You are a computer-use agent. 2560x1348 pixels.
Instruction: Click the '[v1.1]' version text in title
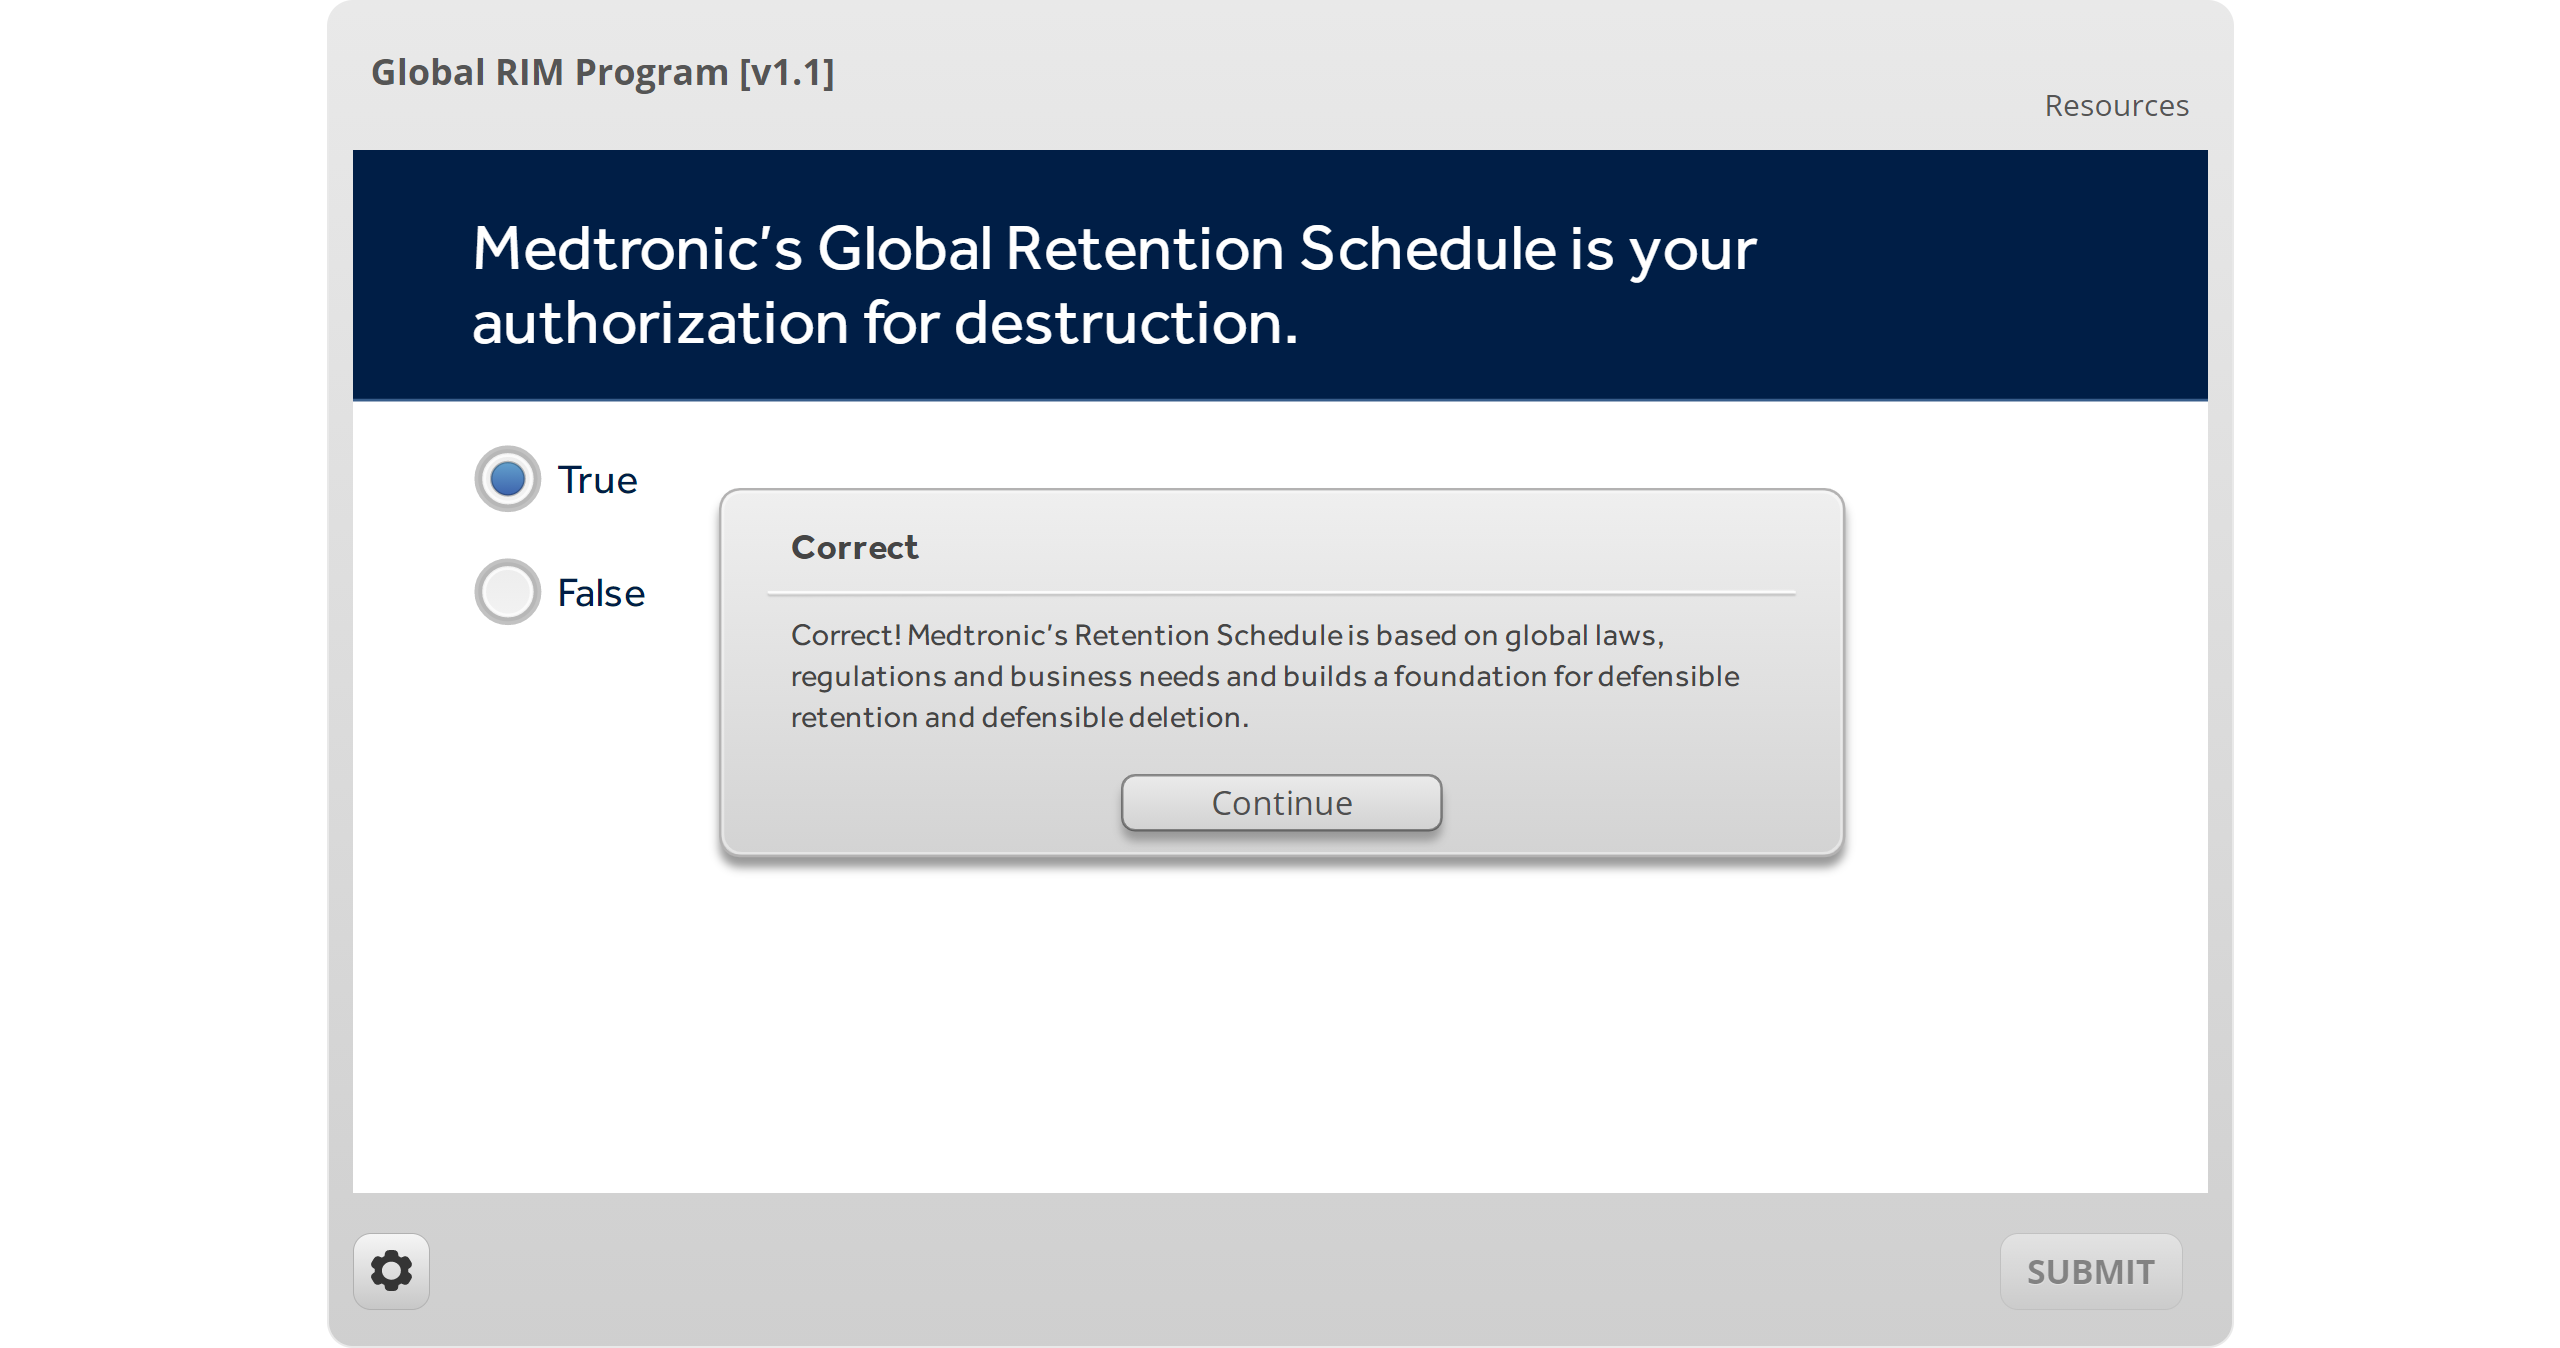(787, 73)
